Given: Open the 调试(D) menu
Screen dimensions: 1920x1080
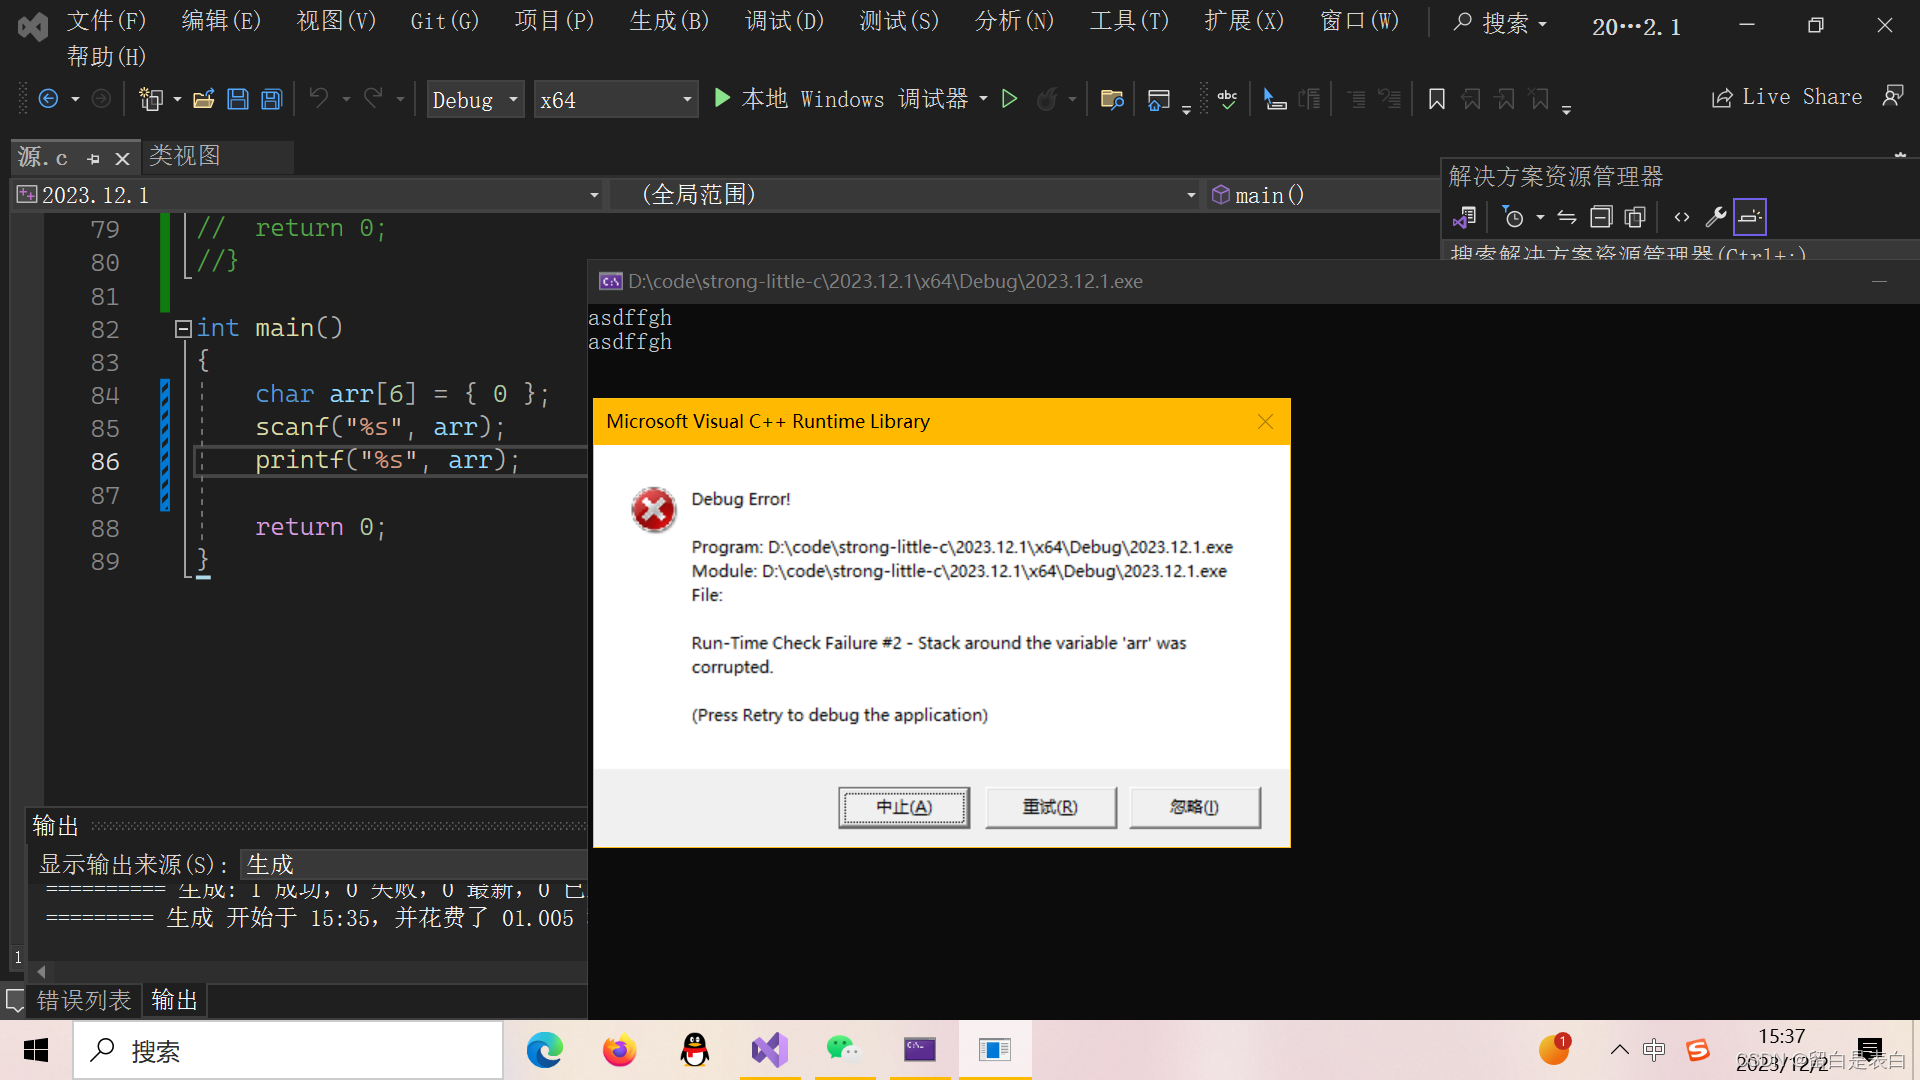Looking at the screenshot, I should [784, 21].
